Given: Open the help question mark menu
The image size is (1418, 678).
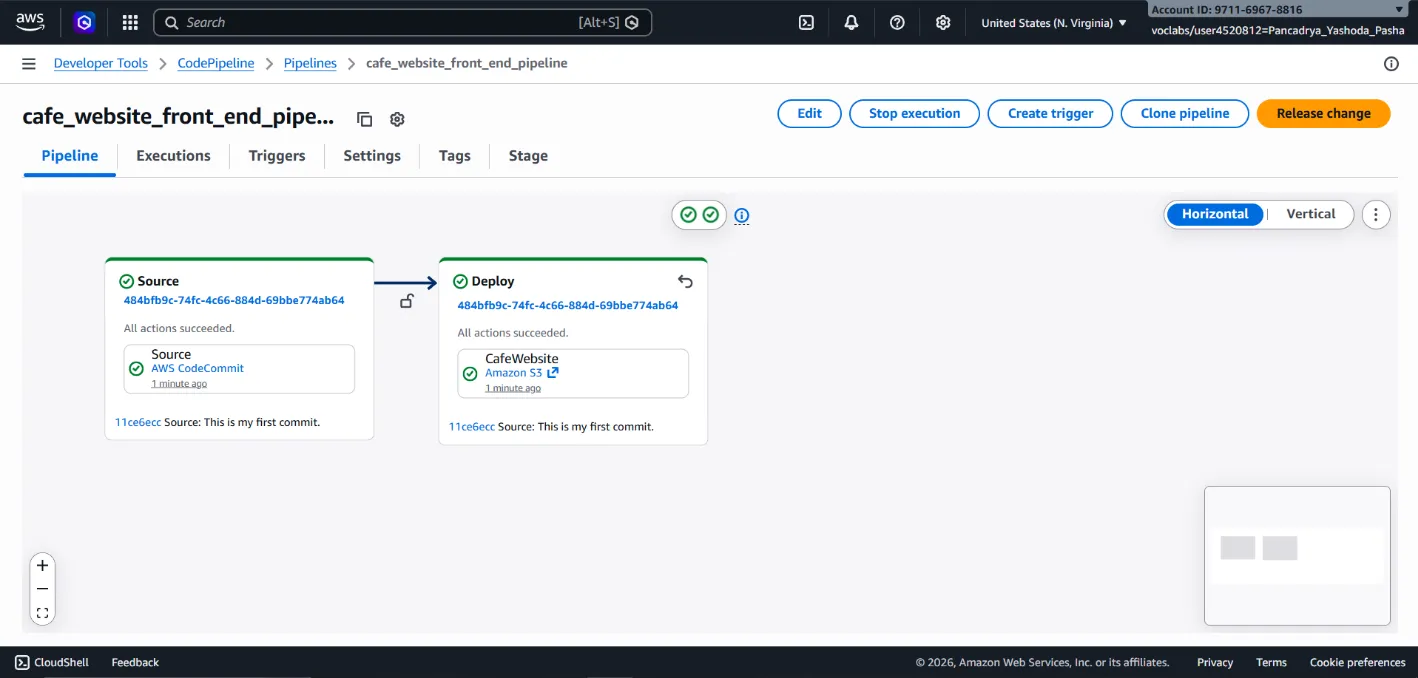Looking at the screenshot, I should coord(897,22).
